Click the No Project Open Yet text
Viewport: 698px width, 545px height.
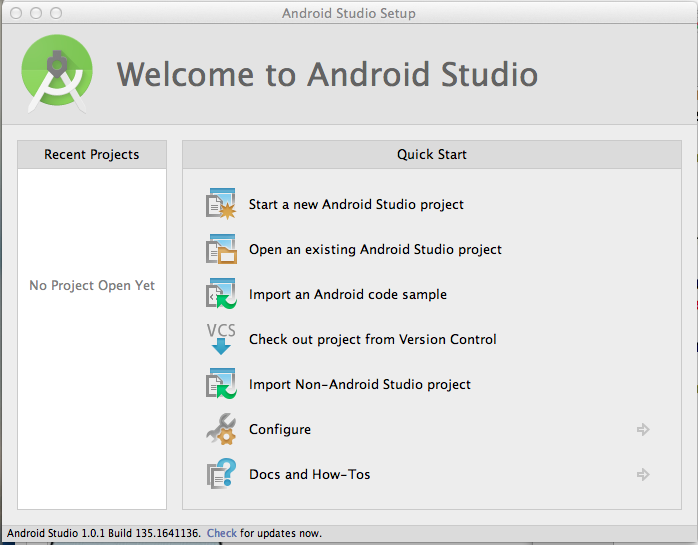coord(92,285)
